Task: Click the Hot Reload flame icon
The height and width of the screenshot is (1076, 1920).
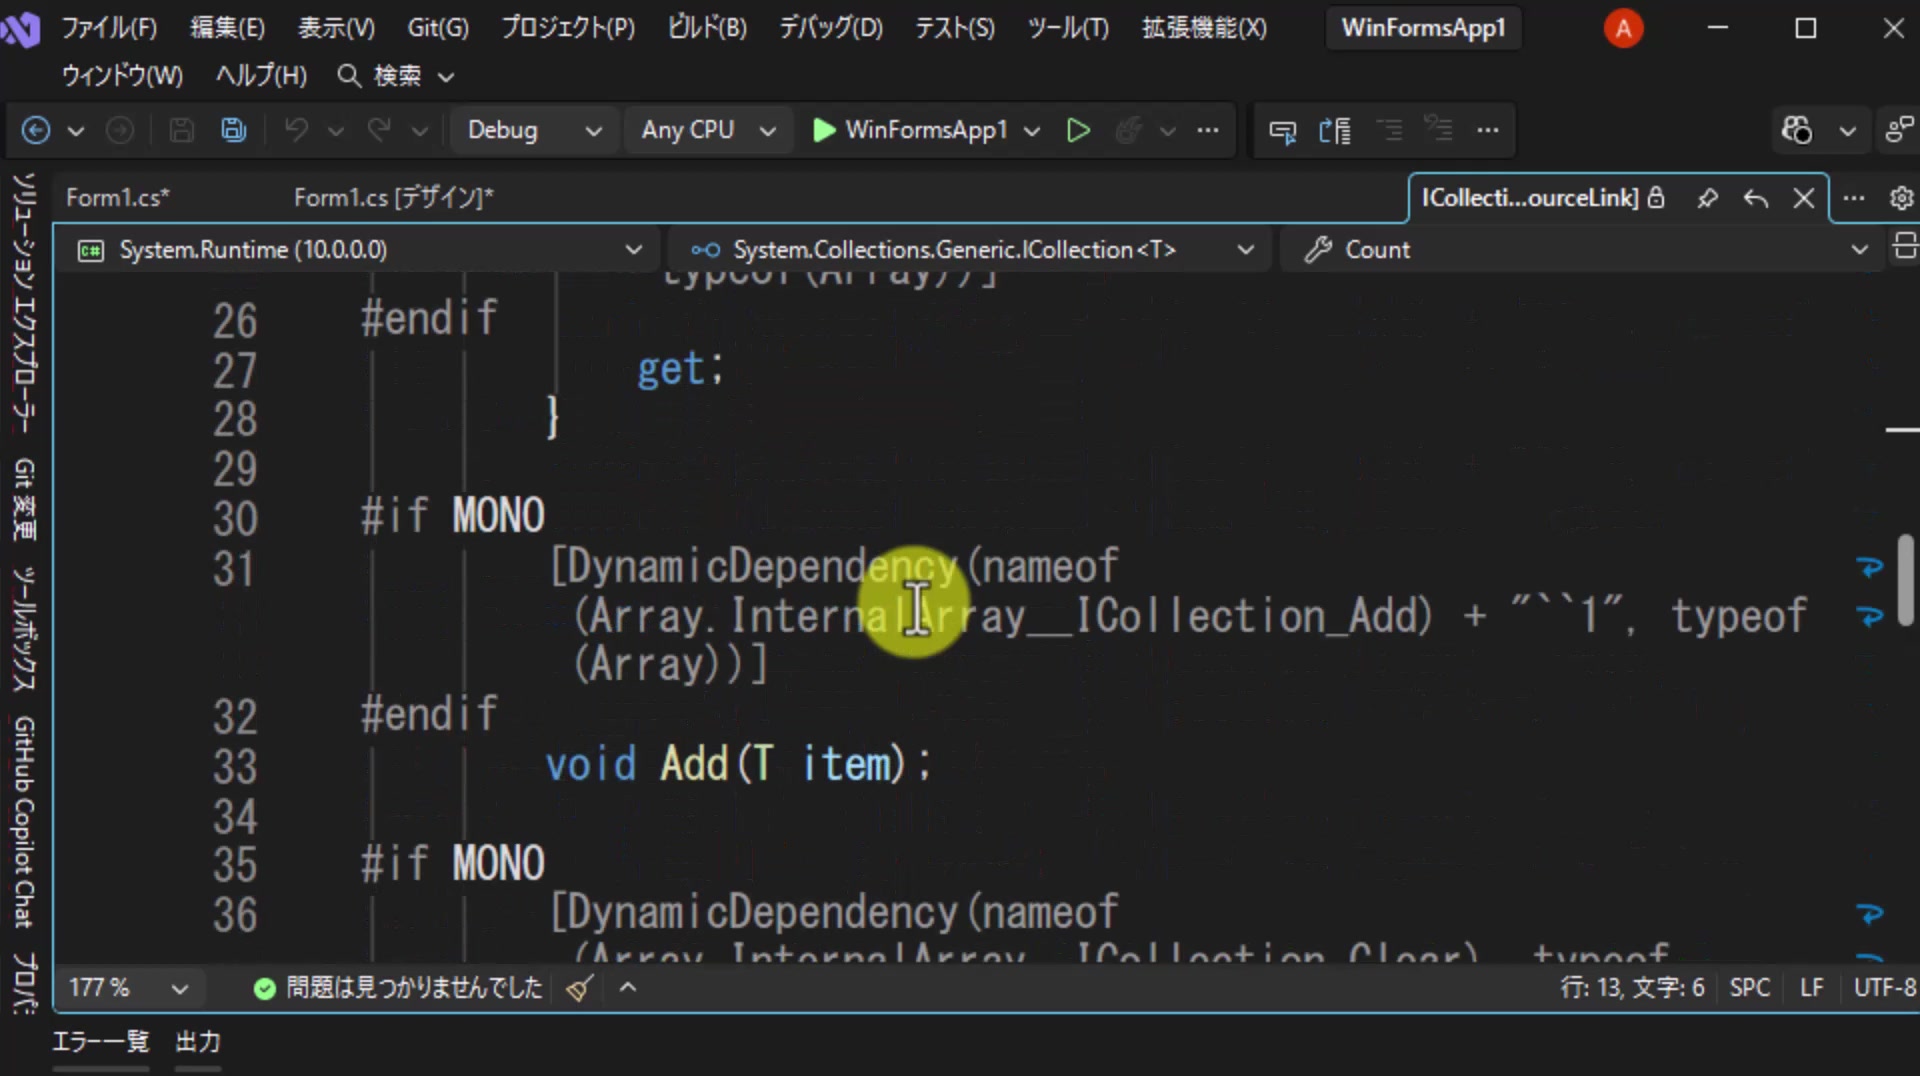Action: (1129, 130)
